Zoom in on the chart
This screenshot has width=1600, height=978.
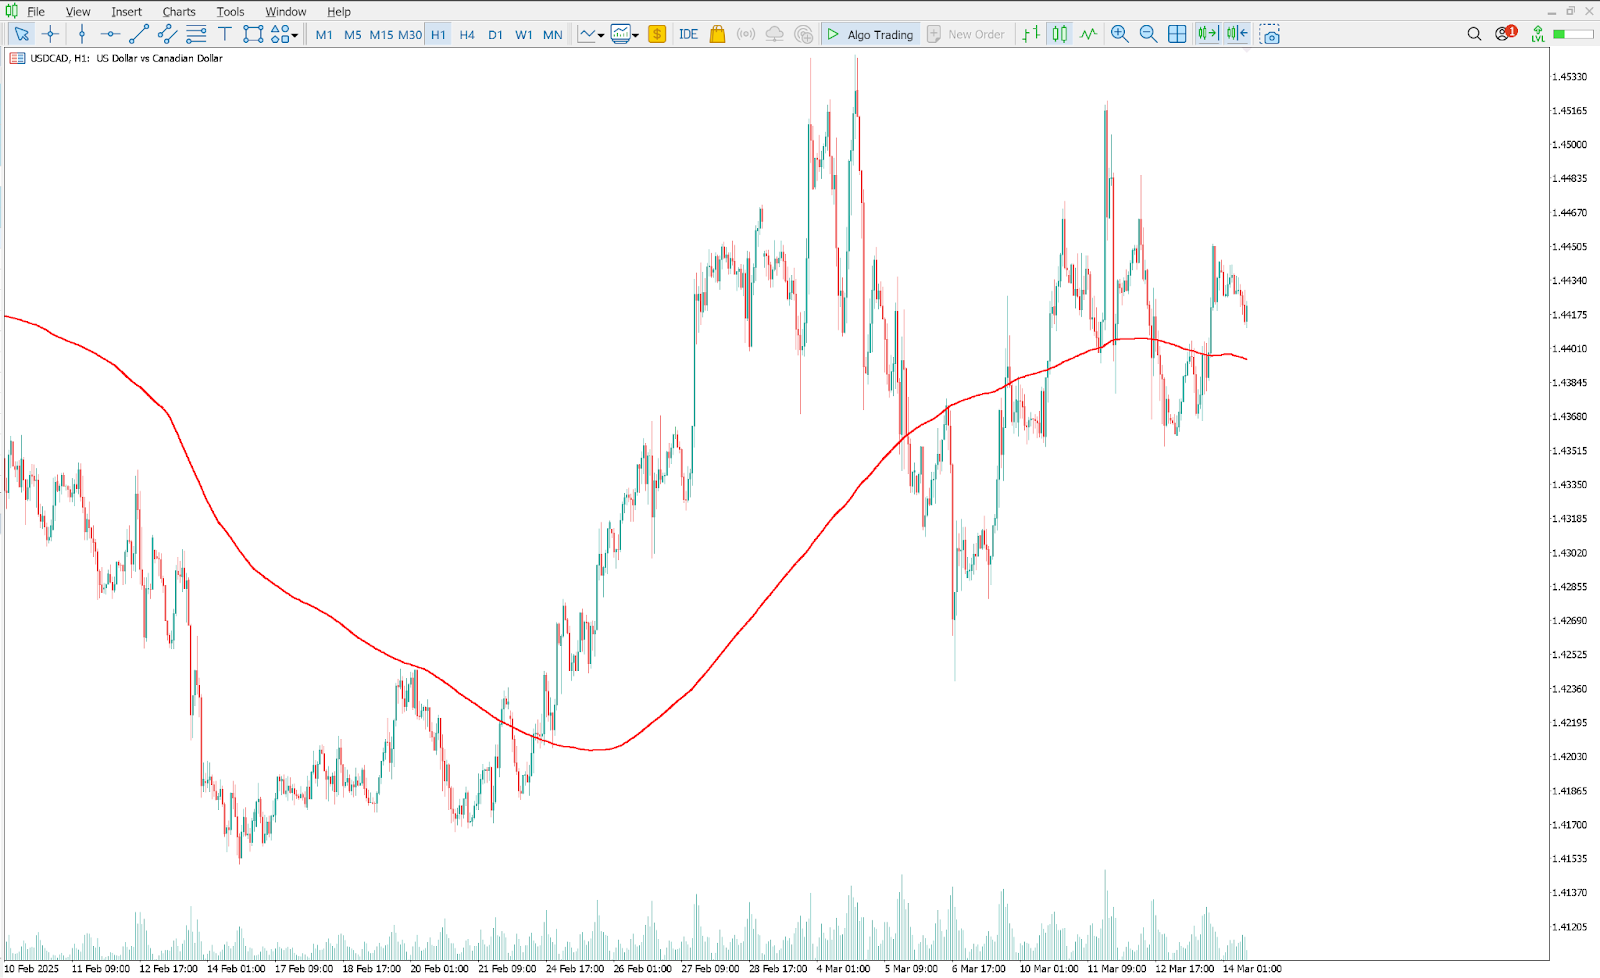coord(1120,34)
